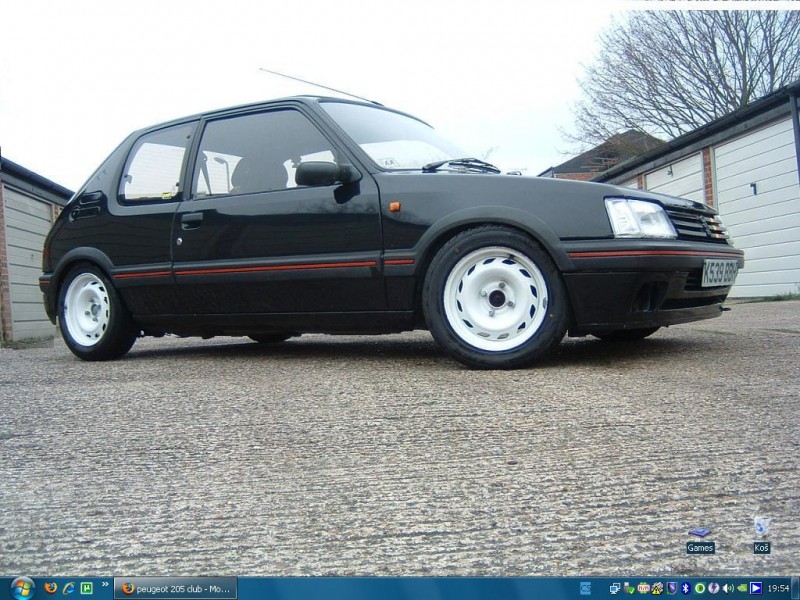This screenshot has width=800, height=600.
Task: Expand the Quick Launch overflow chevron
Action: (105, 586)
